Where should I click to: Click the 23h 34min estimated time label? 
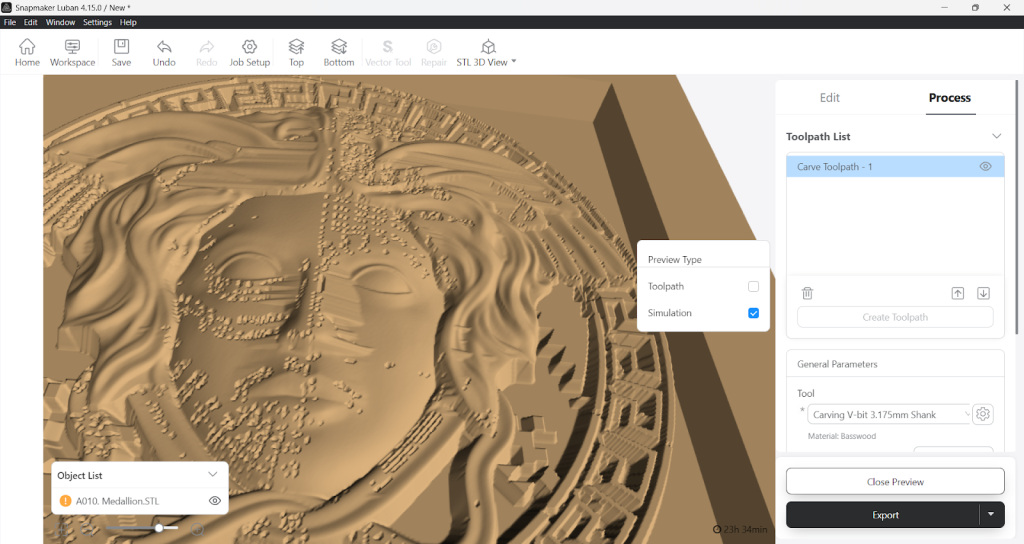pyautogui.click(x=740, y=529)
